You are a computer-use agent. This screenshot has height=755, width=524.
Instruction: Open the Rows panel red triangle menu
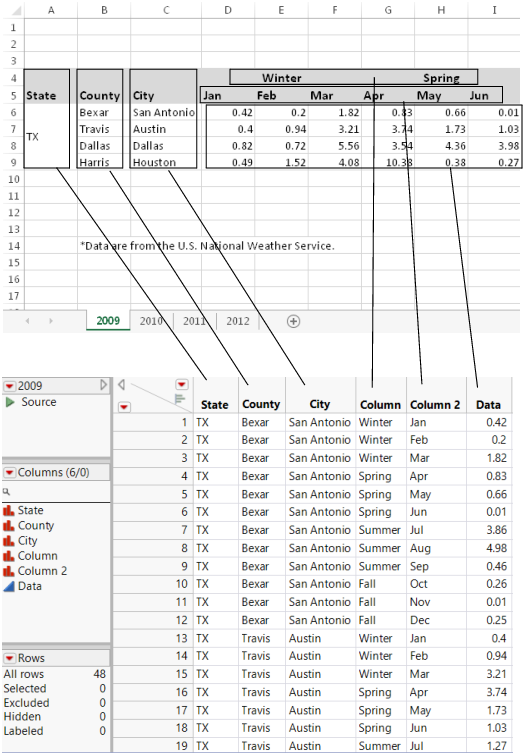(10, 658)
